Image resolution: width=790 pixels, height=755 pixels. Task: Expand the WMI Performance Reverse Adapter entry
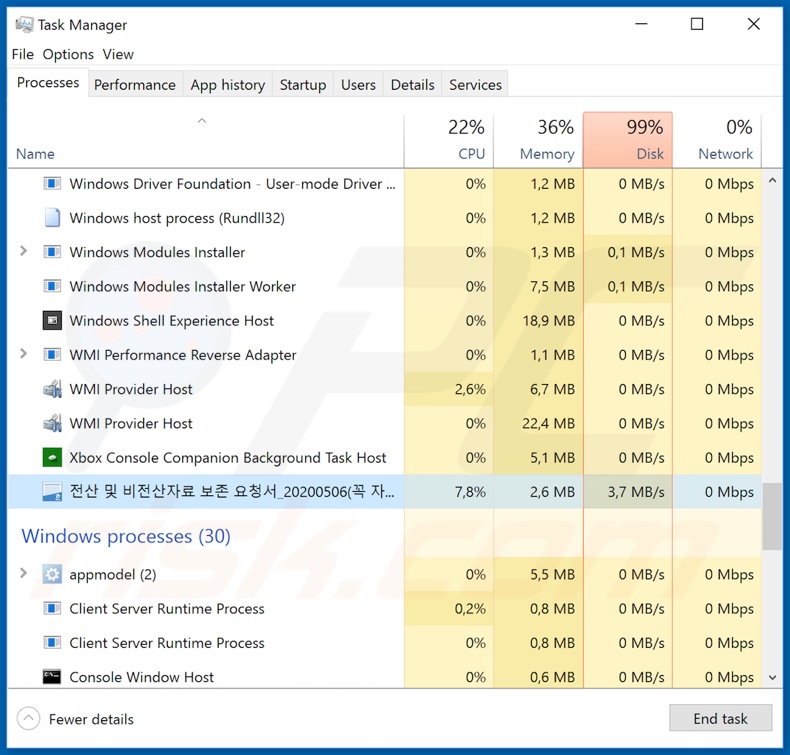[x=24, y=355]
